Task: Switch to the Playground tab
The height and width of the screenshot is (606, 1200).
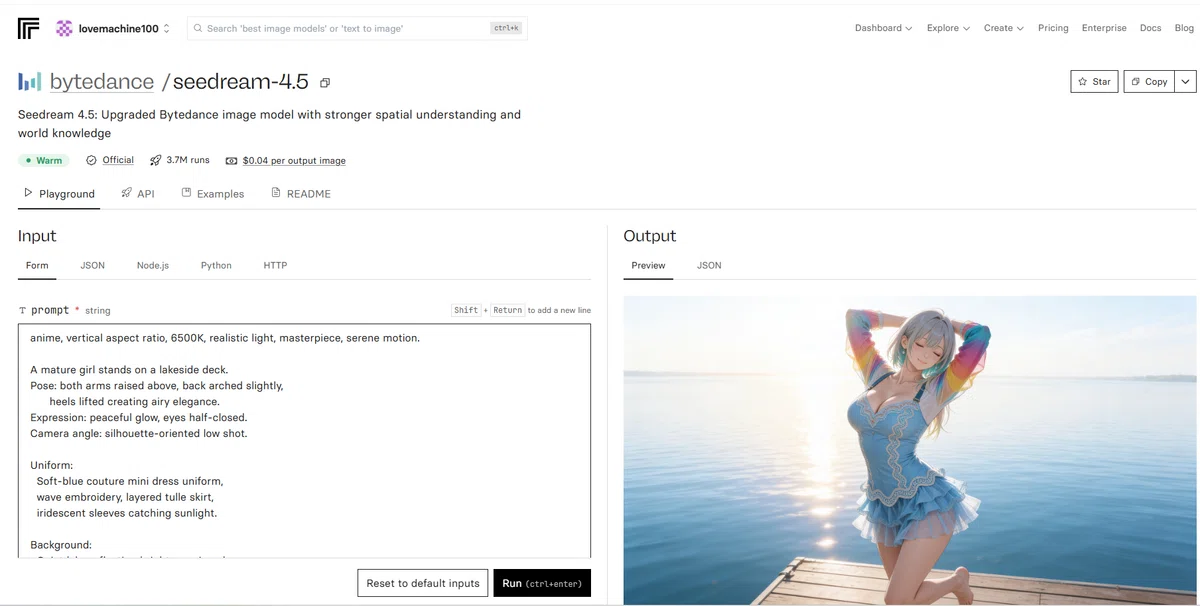Action: pyautogui.click(x=59, y=194)
